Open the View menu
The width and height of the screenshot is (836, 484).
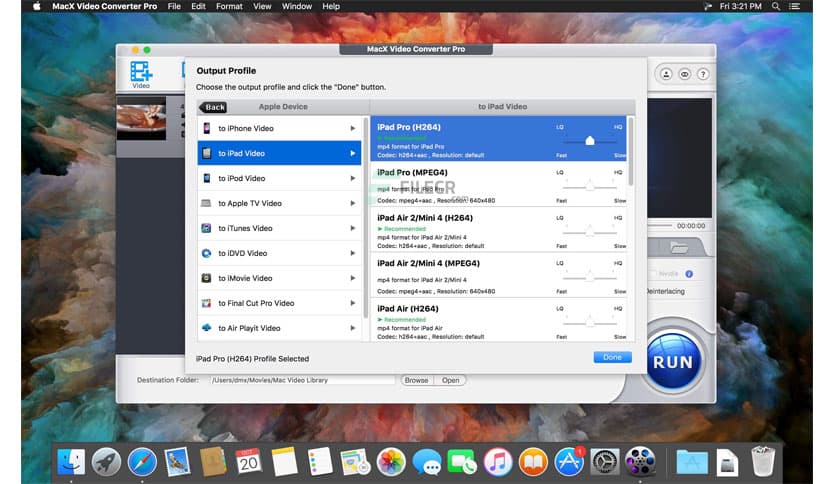262,6
